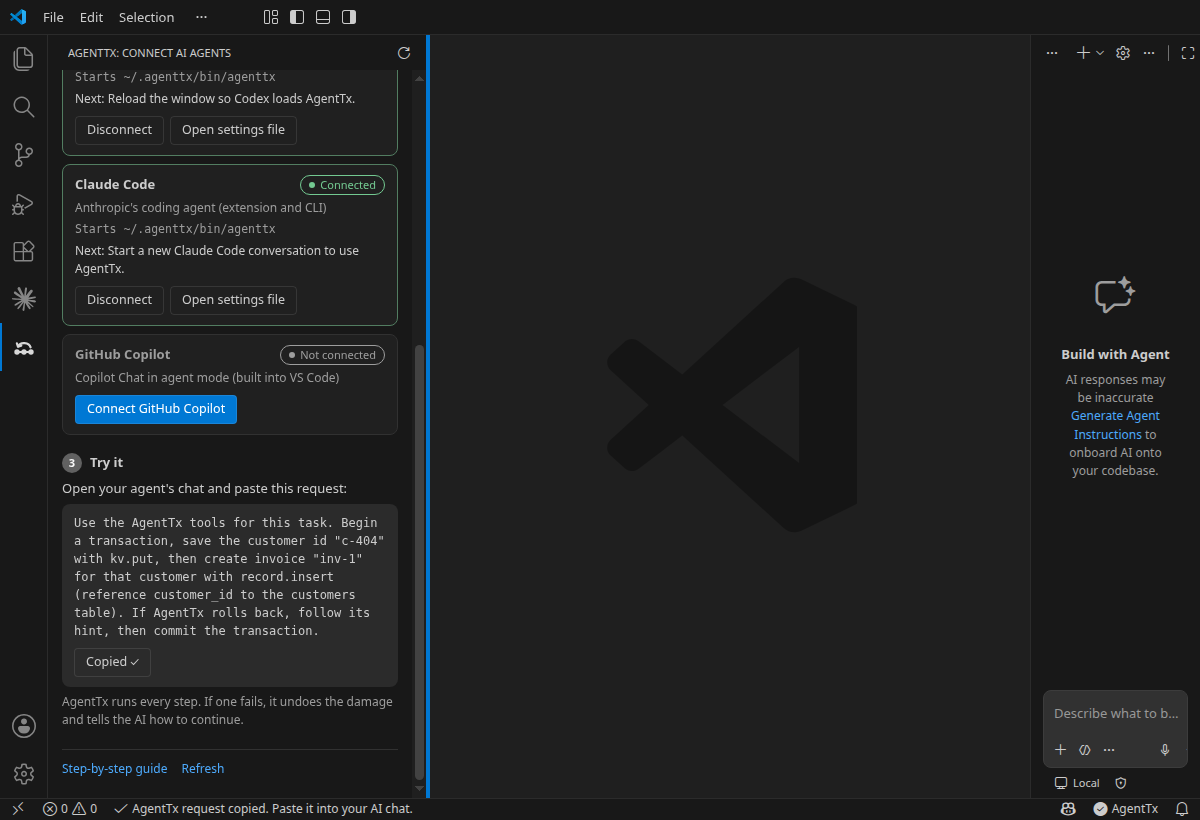The height and width of the screenshot is (820, 1200).
Task: Click the new chat plus icon
Action: (1083, 53)
